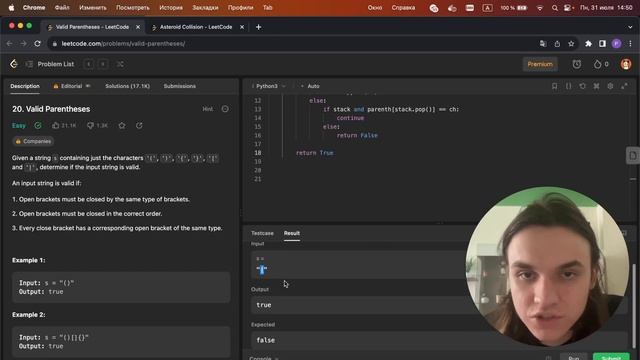Click the format code braces icon

568,86
